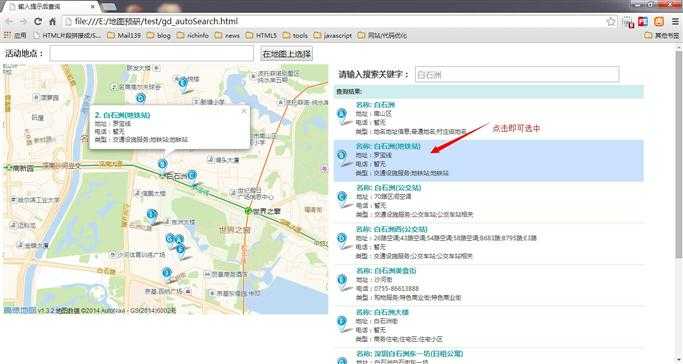
Task: Open the blog bookmark folder
Action: [159, 35]
